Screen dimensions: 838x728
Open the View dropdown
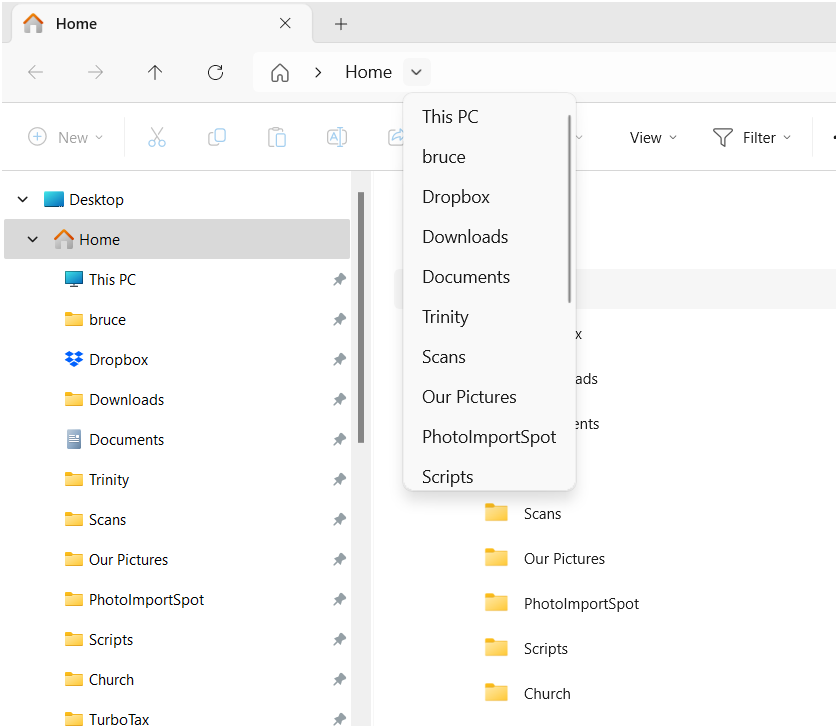click(653, 137)
